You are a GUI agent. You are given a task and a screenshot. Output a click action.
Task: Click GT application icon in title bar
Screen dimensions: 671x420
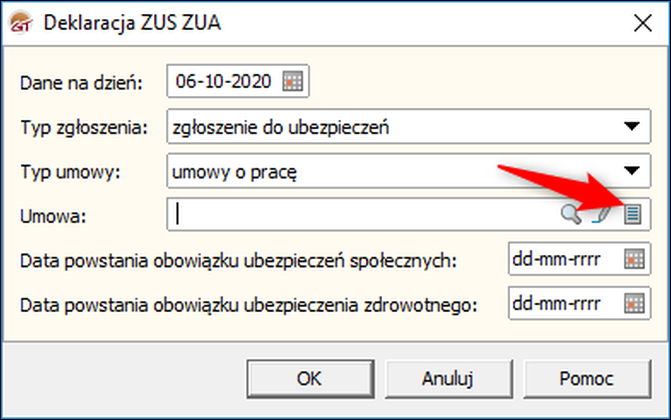[x=21, y=23]
